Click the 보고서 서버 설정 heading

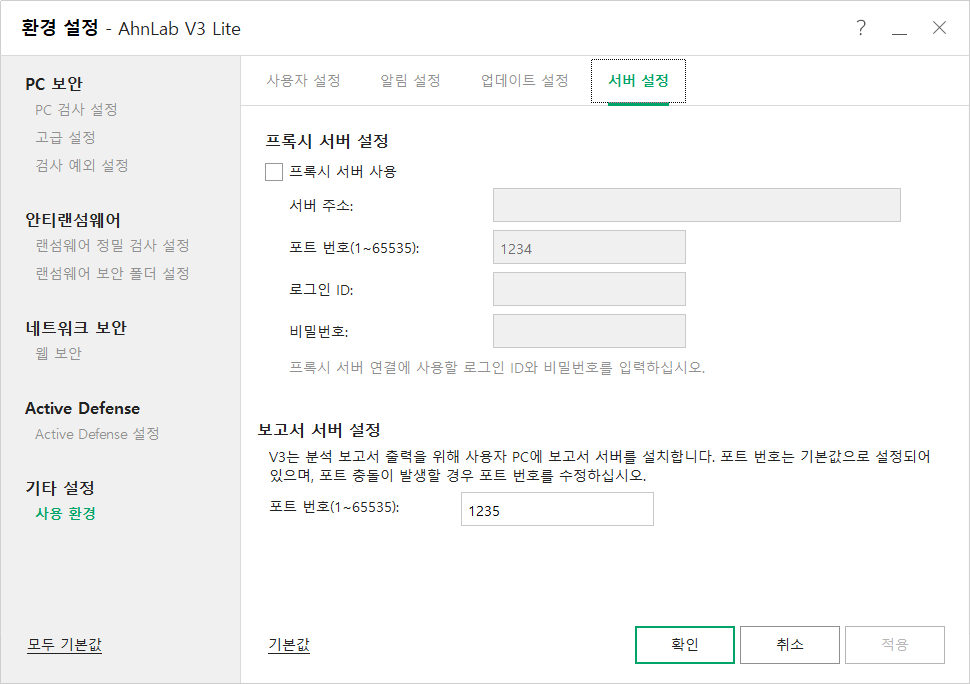319,429
